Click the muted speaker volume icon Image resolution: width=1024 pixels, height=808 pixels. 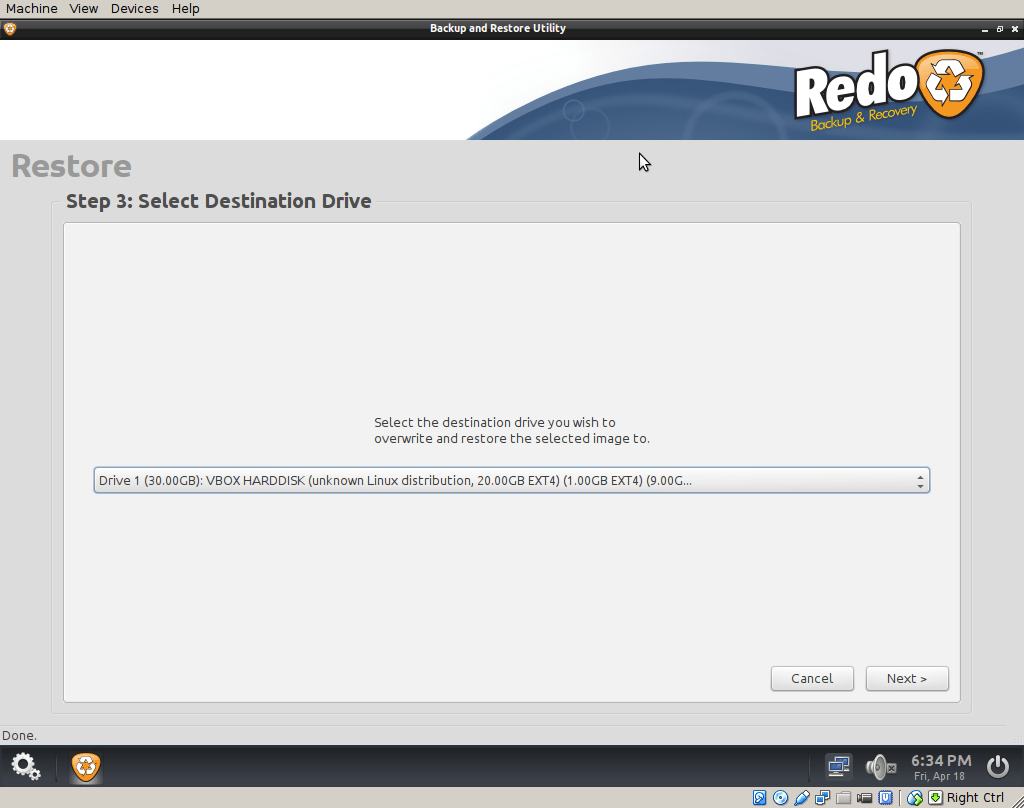coord(878,766)
